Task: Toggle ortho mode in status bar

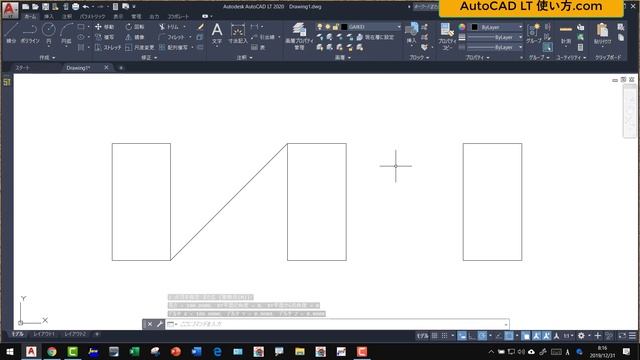Action: coord(472,336)
